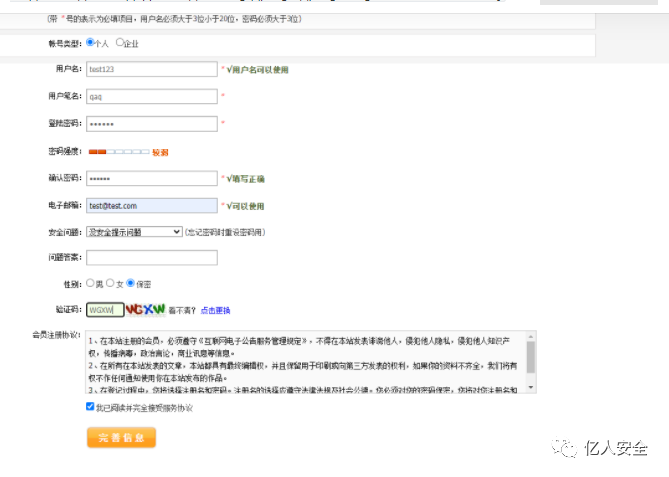
Task: Choose the 女 gender radio button
Action: [x=111, y=284]
